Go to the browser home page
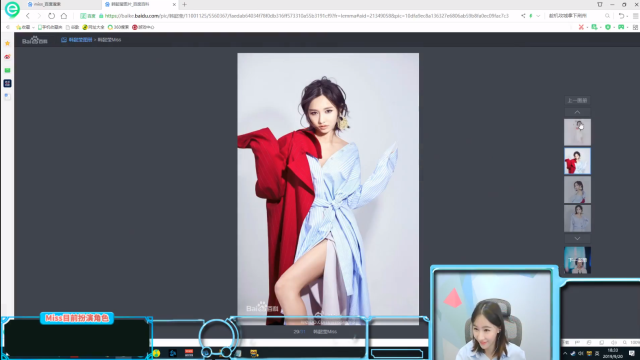Screen dimensions: 640x360 64,16
